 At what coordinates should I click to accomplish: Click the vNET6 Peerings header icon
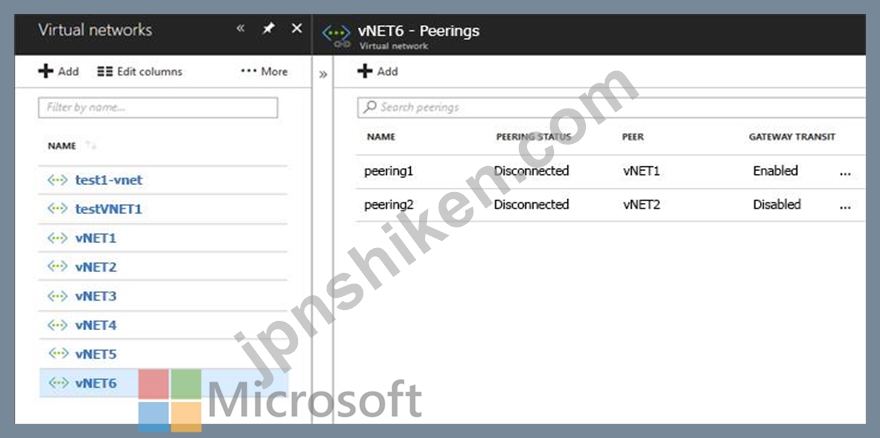pos(336,35)
